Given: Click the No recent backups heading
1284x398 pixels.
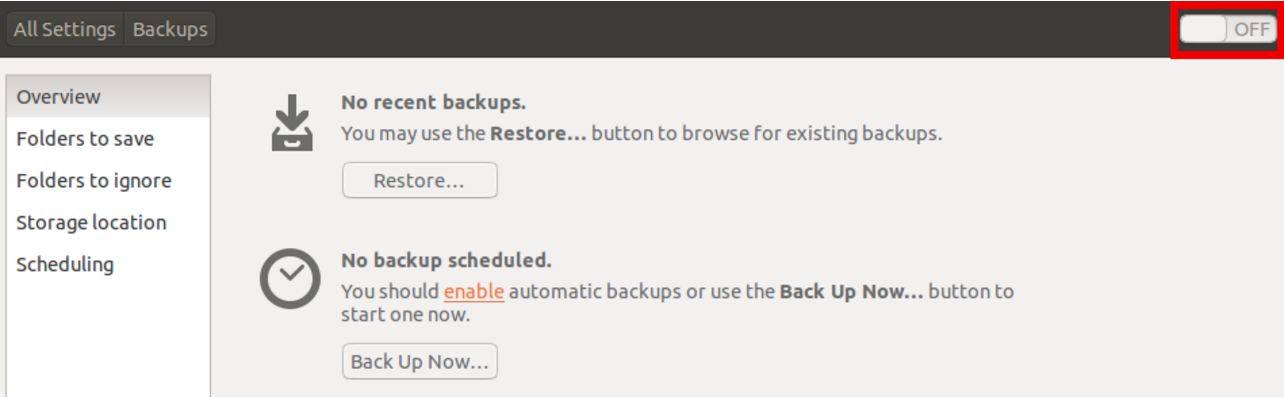Looking at the screenshot, I should tap(434, 102).
